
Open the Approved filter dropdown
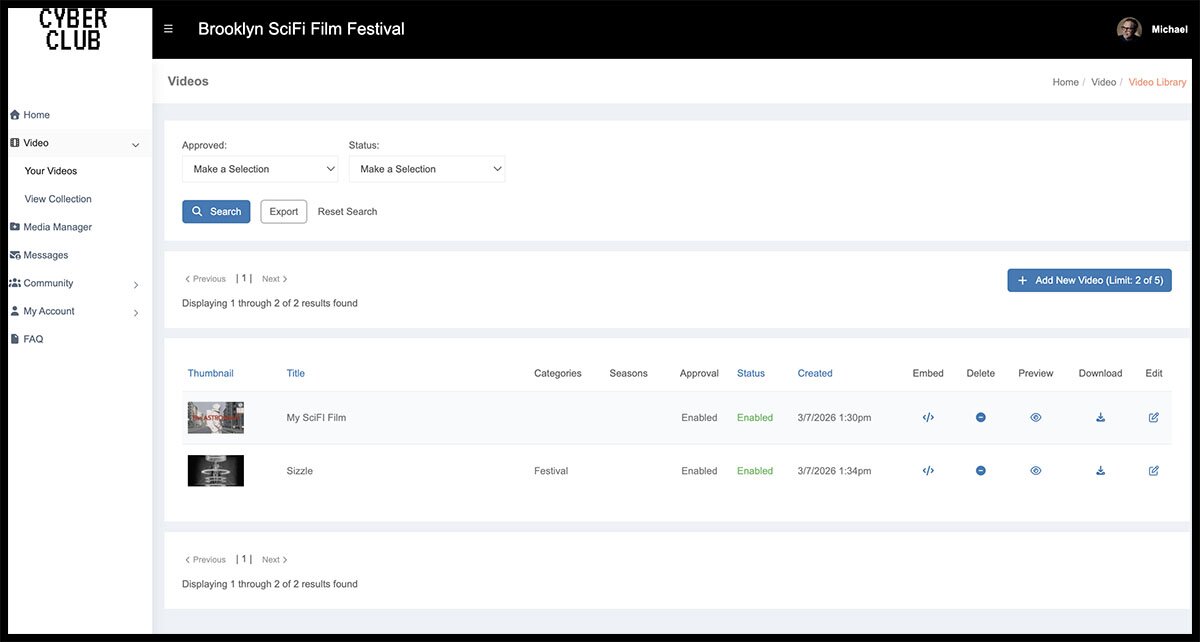(x=260, y=169)
